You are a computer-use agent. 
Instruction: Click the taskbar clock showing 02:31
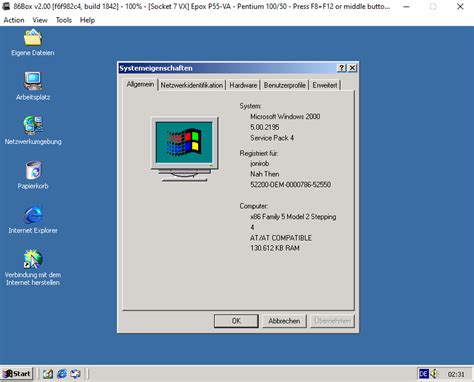coord(456,374)
